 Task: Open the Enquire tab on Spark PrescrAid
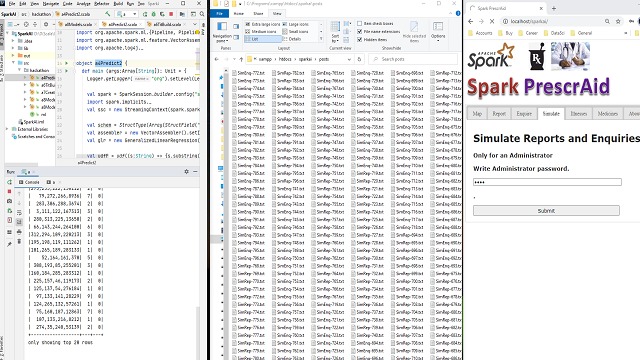[524, 114]
